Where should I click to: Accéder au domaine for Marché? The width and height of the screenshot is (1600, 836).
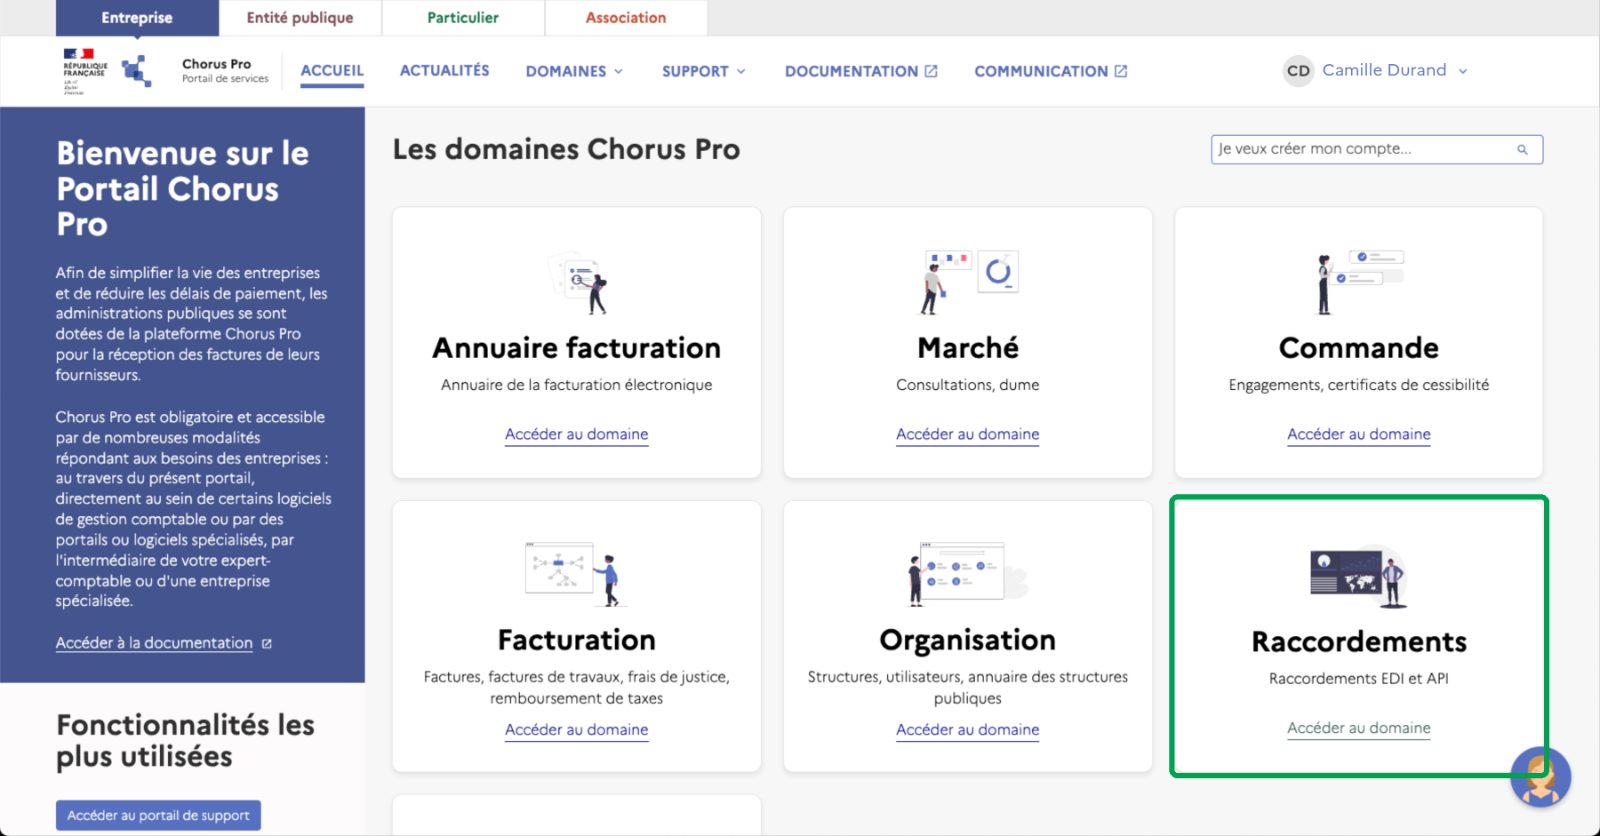click(x=968, y=434)
